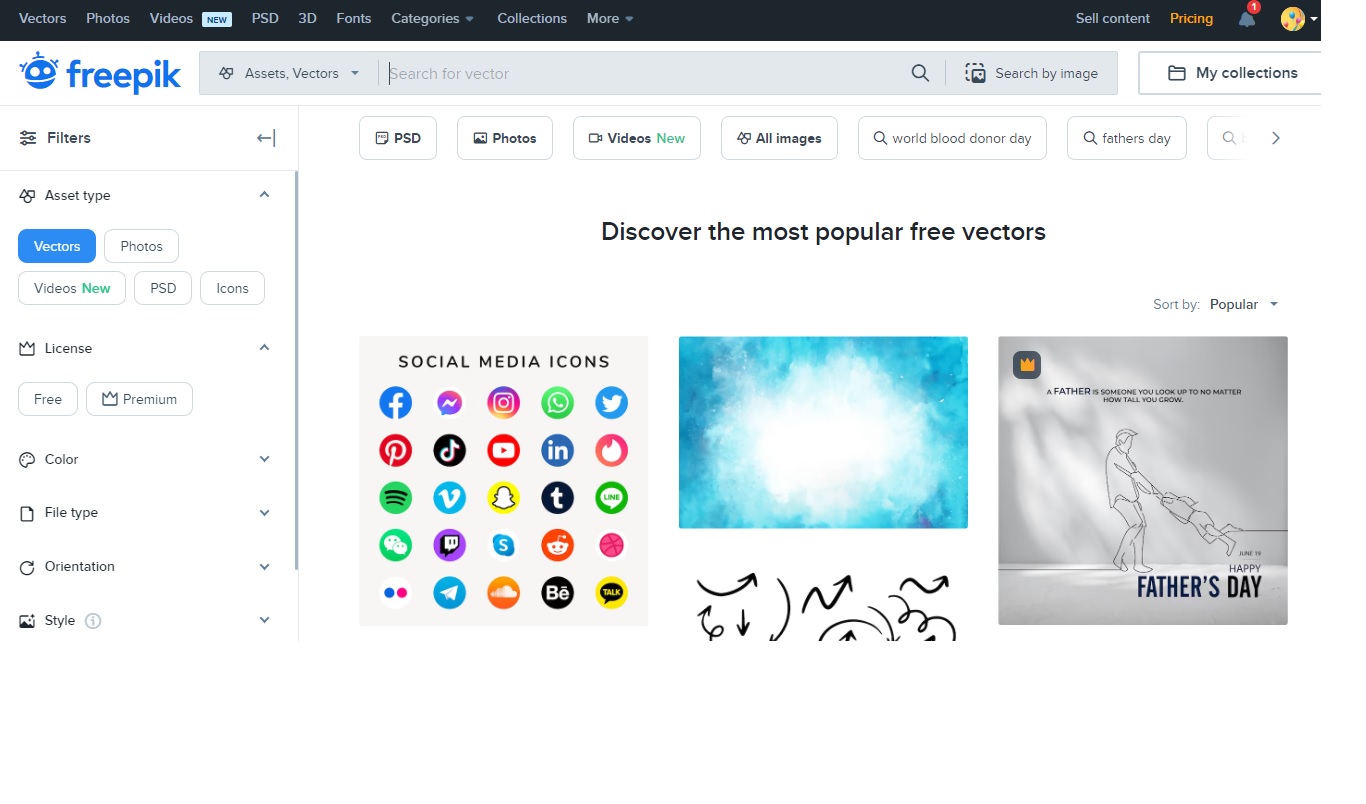Collapse the License filter section
Screen dimensions: 1366x804
coord(264,348)
